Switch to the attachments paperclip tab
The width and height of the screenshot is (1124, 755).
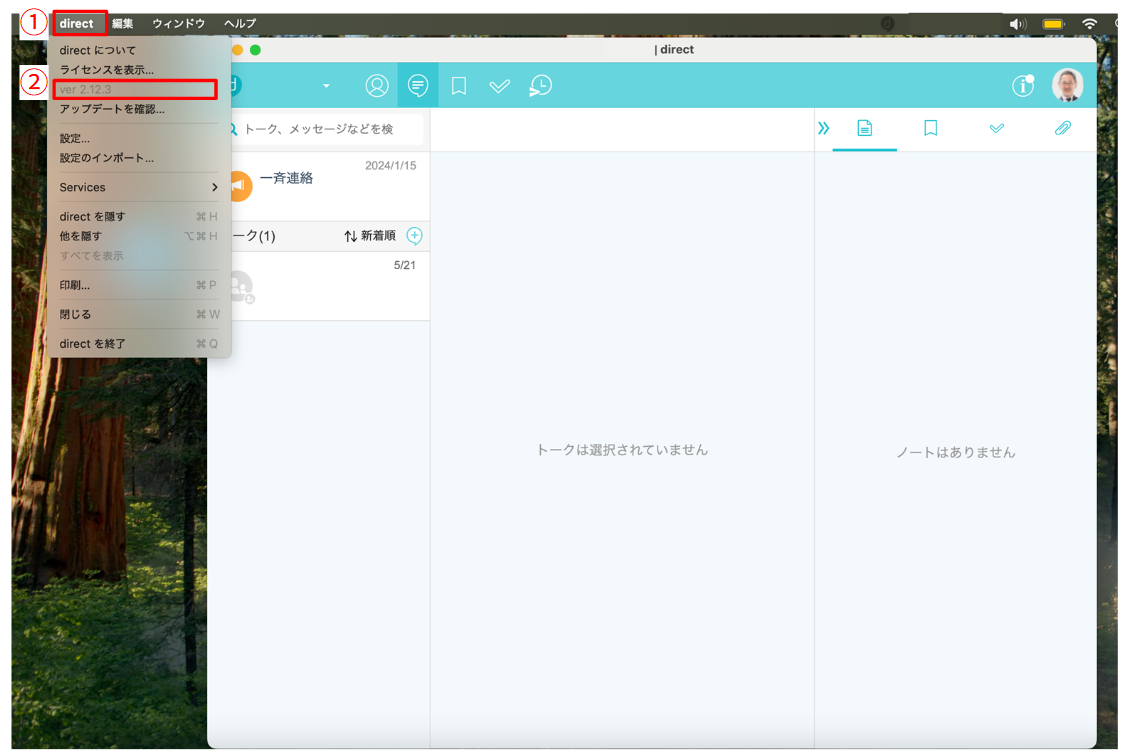click(x=1062, y=128)
